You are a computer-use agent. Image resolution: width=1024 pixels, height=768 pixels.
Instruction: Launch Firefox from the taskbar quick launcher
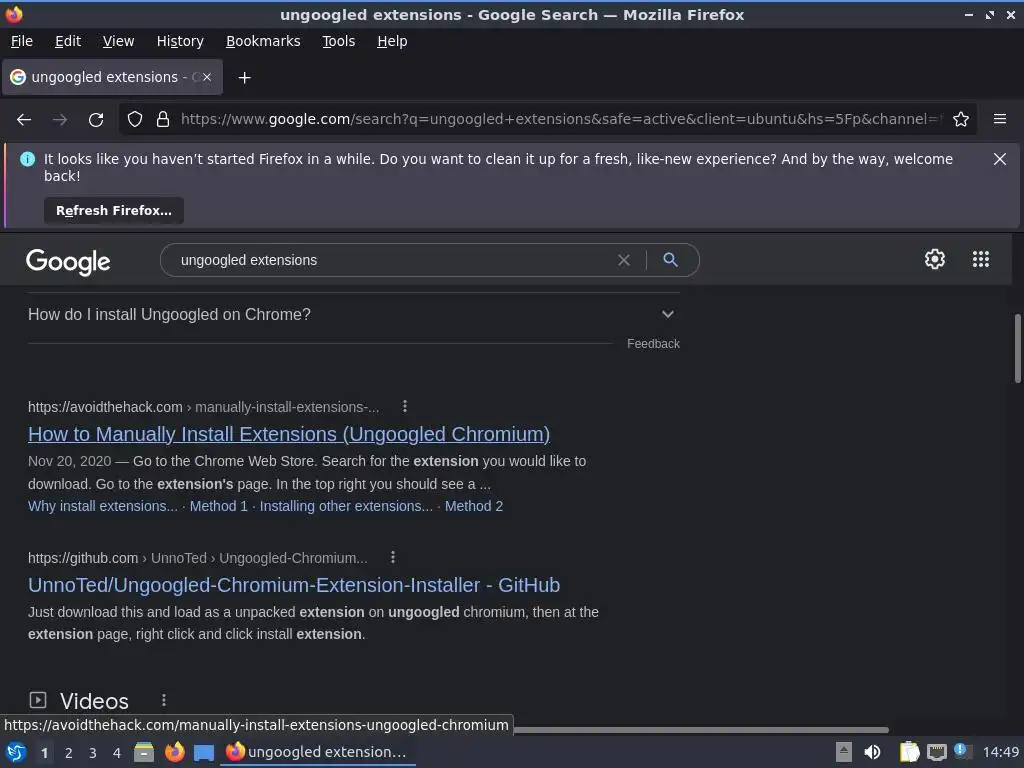[174, 752]
